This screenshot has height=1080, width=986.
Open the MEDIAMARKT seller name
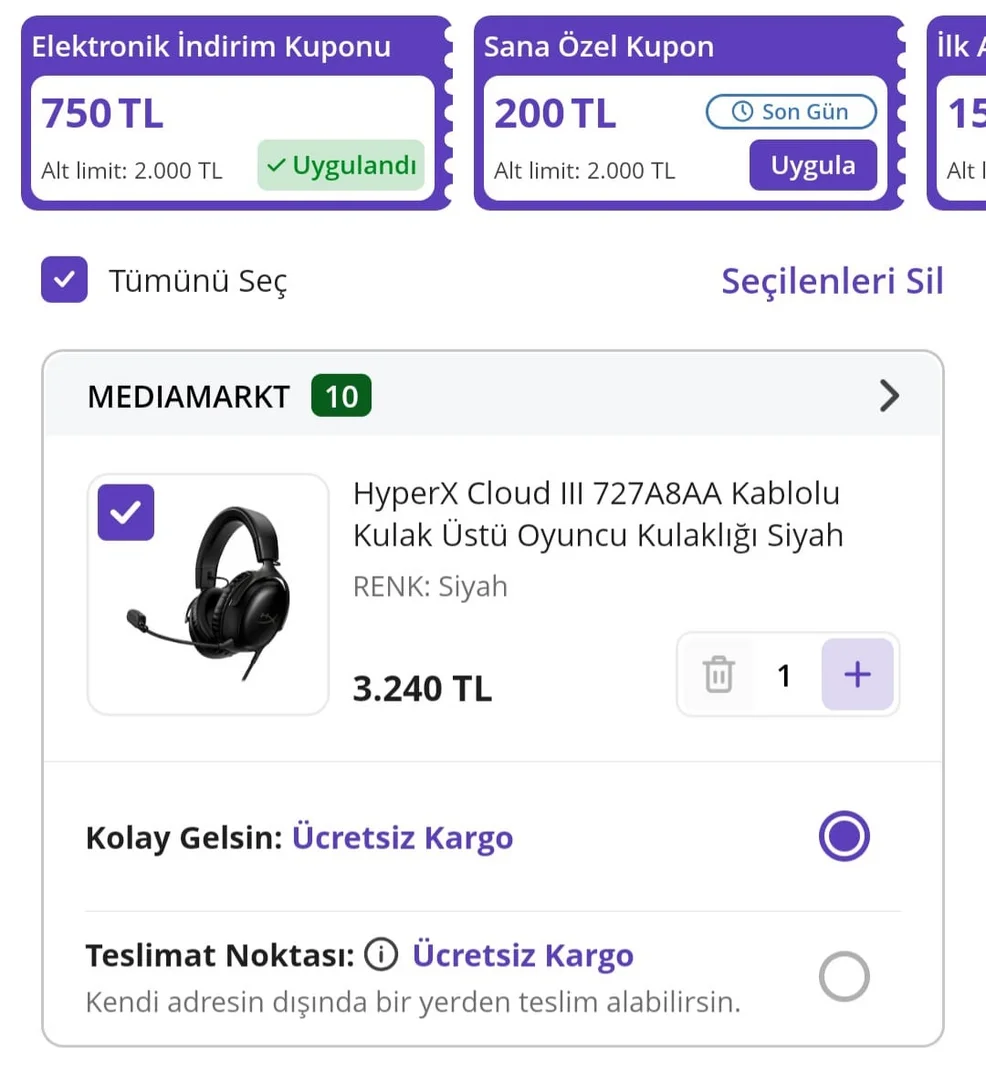188,397
